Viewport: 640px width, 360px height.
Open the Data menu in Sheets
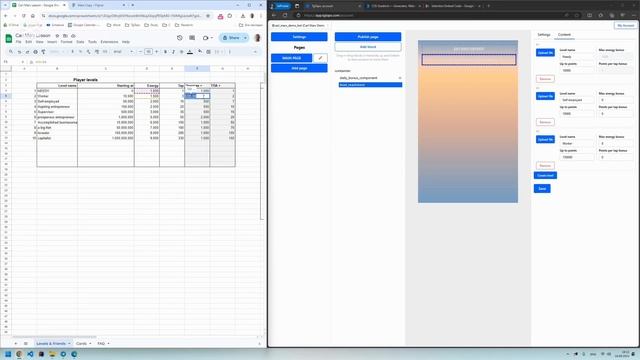pos(80,42)
